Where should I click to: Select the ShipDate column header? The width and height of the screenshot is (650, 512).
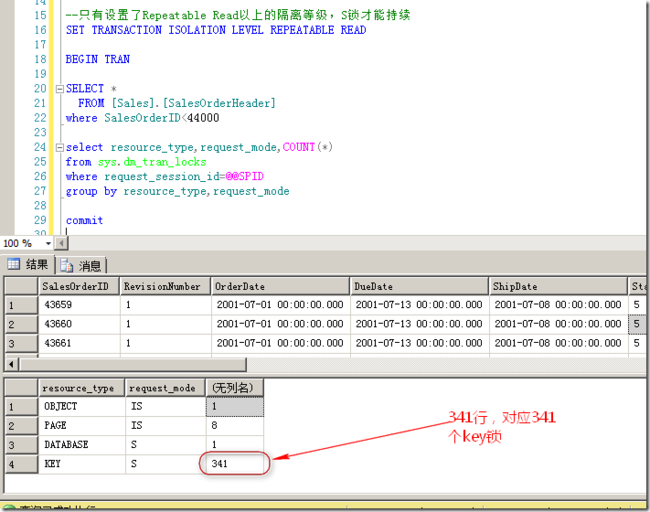558,286
